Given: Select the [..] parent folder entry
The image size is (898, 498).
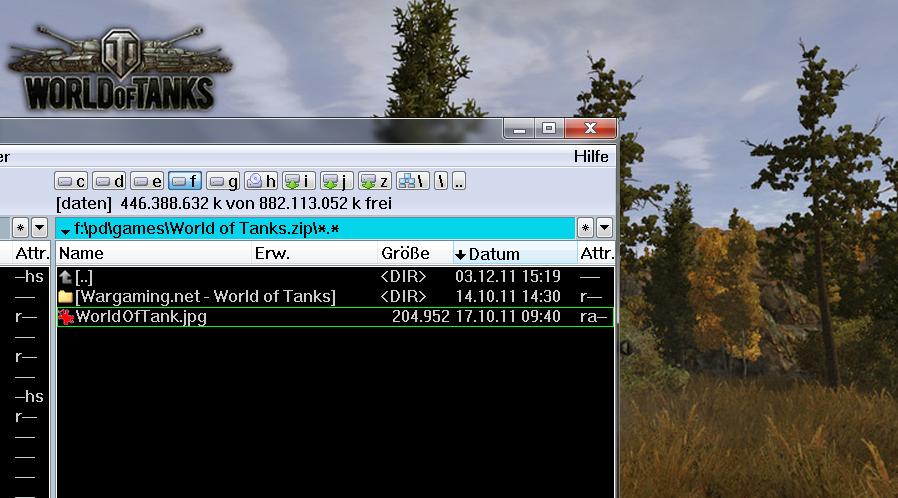Looking at the screenshot, I should (335, 277).
